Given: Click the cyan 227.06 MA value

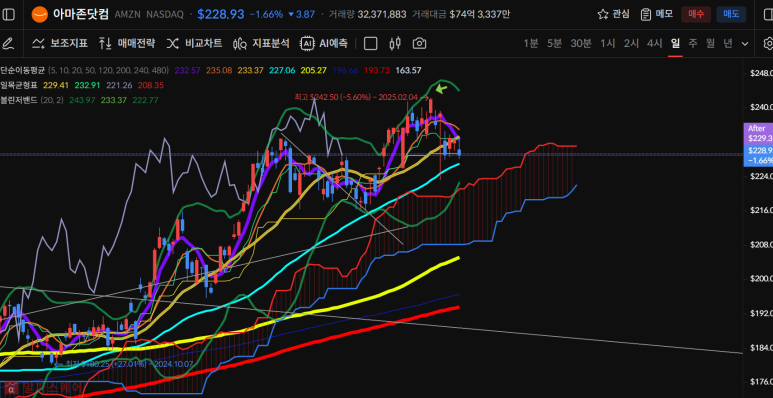Looking at the screenshot, I should point(283,71).
